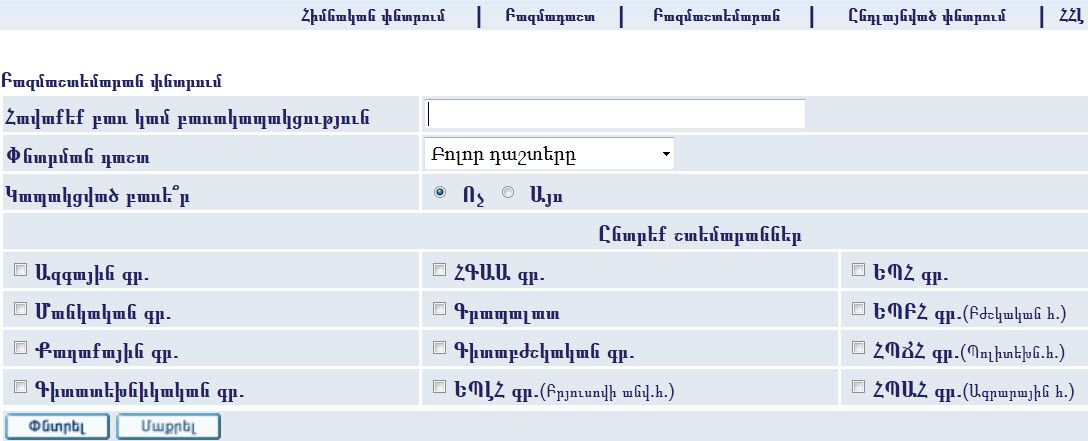Enable the ՀԳԱԱ գր. database checkbox
Image resolution: width=1088 pixels, height=441 pixels.
[x=439, y=270]
